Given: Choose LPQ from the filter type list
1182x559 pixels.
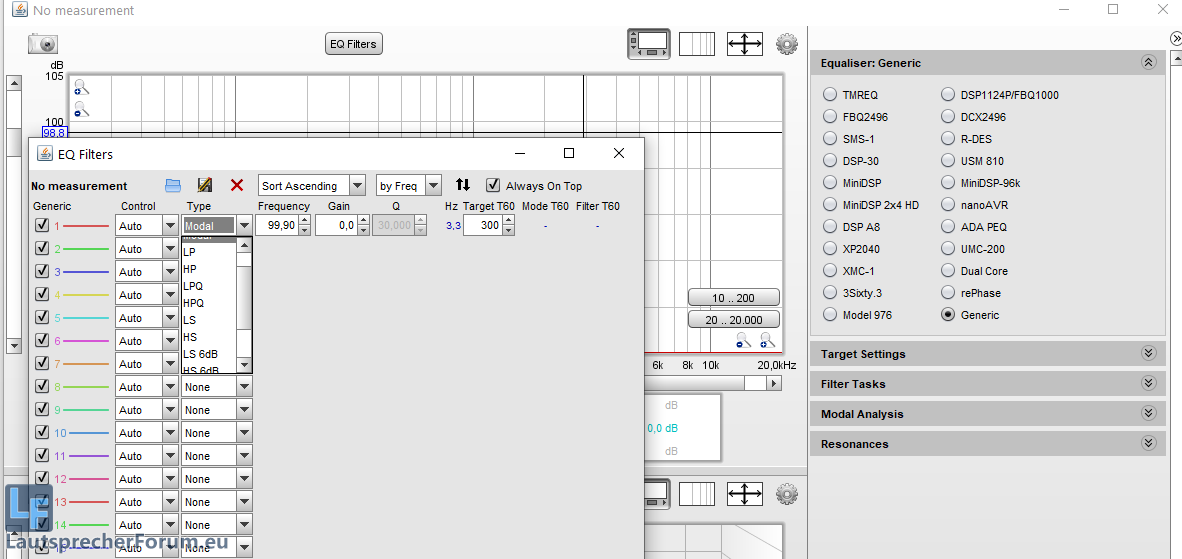Looking at the screenshot, I should 193,286.
